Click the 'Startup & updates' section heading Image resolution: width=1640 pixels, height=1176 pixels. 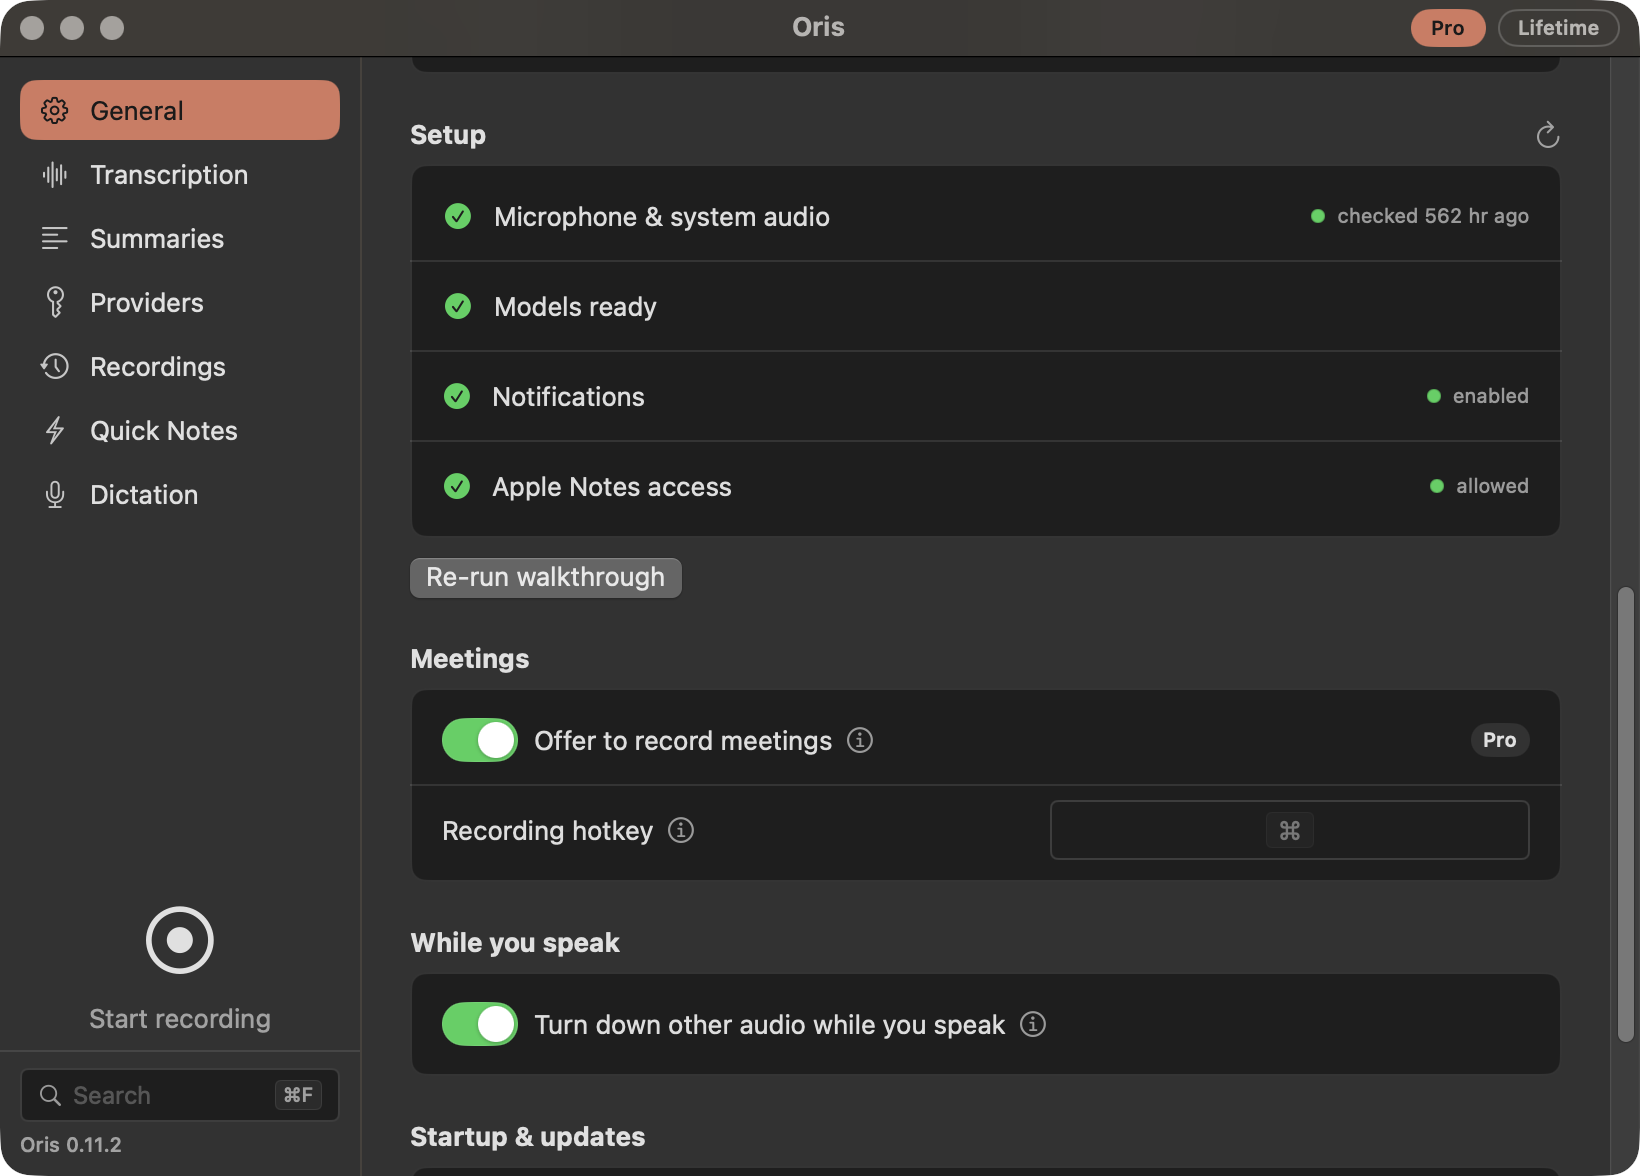(x=528, y=1137)
